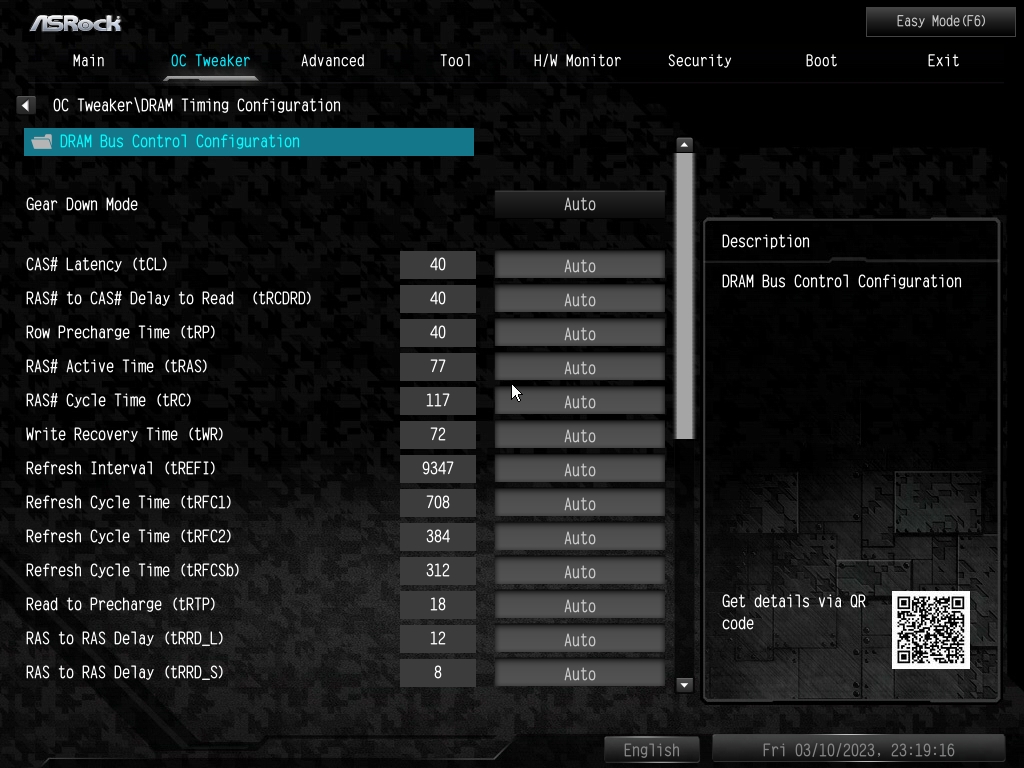Go to the Exit tab
This screenshot has height=768, width=1024.
(943, 61)
